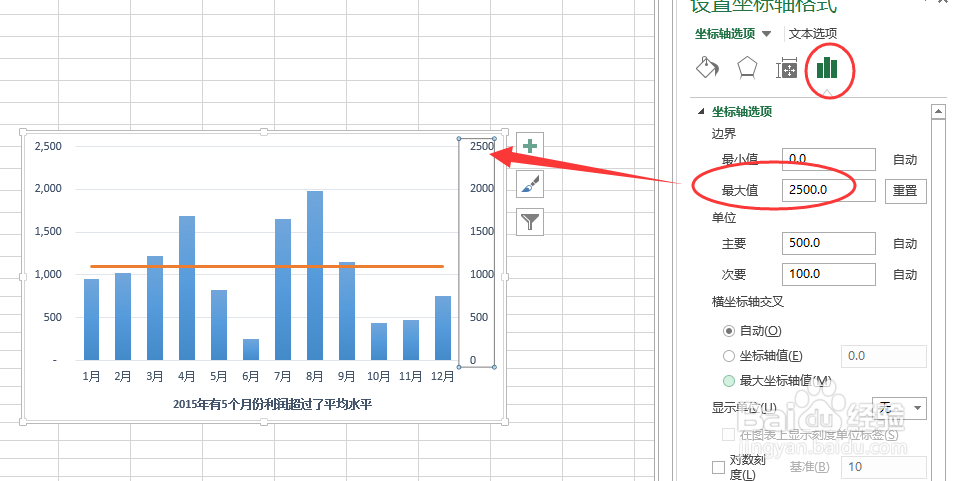Click the 坐标轴值 value field
The image size is (961, 481).
coord(883,356)
